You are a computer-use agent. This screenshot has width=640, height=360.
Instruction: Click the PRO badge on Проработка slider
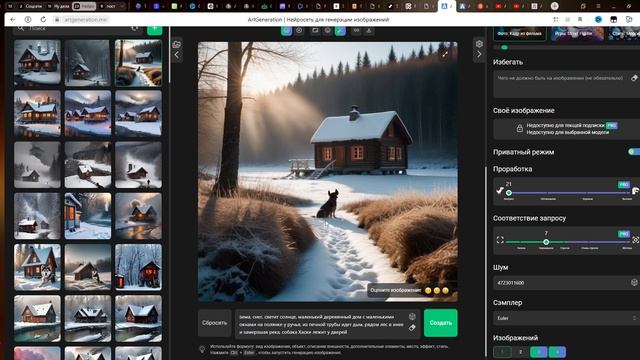[623, 184]
